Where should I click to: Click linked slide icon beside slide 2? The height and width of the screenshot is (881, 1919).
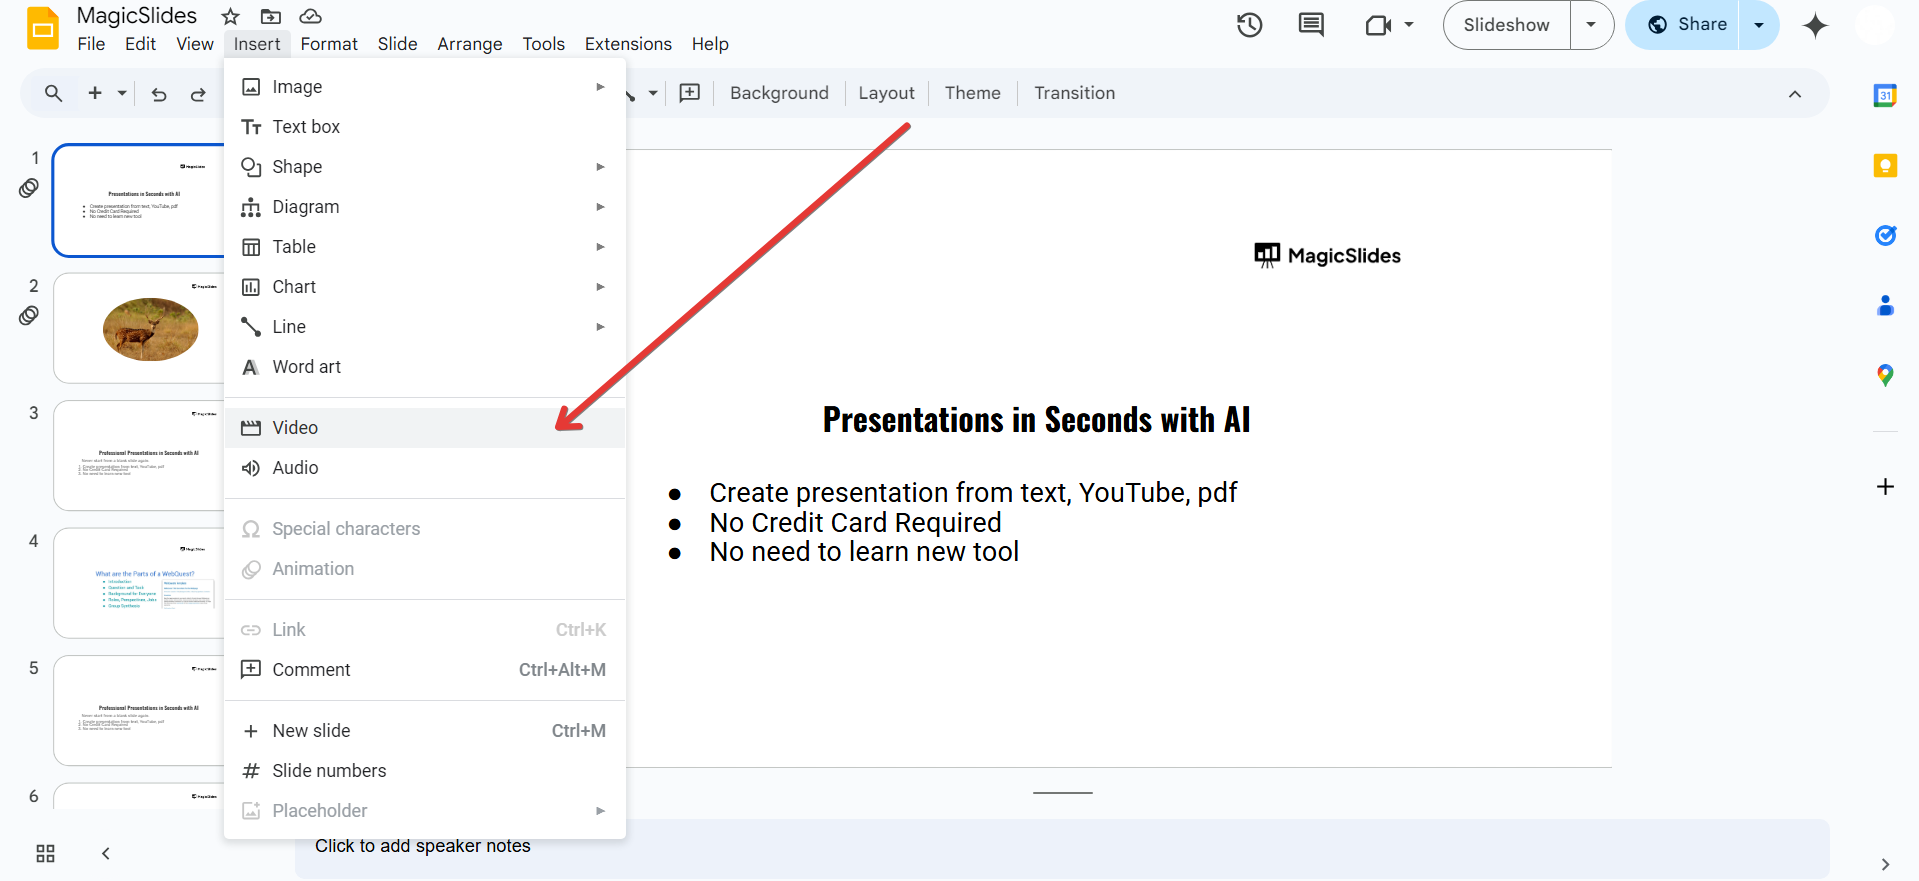(29, 316)
